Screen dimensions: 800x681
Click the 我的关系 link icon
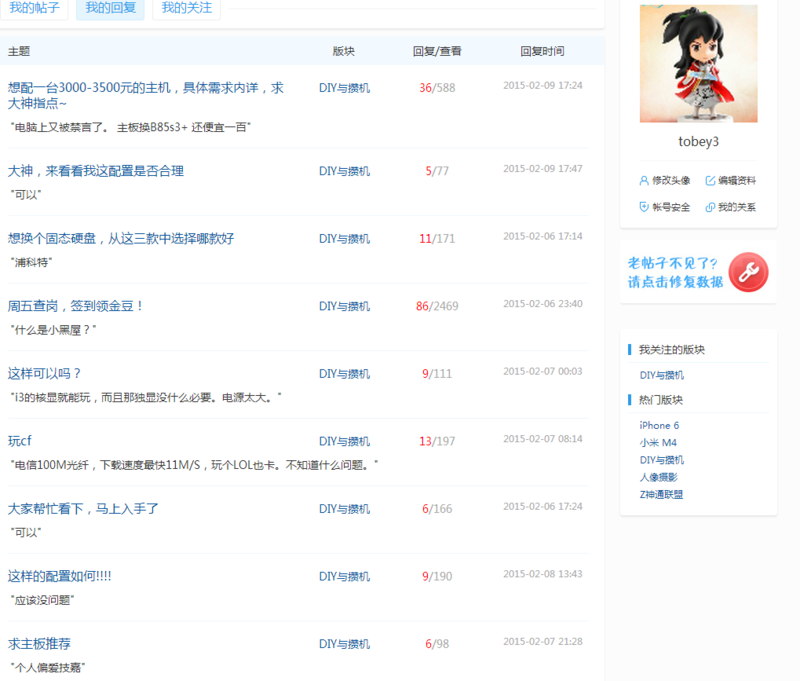click(x=710, y=207)
